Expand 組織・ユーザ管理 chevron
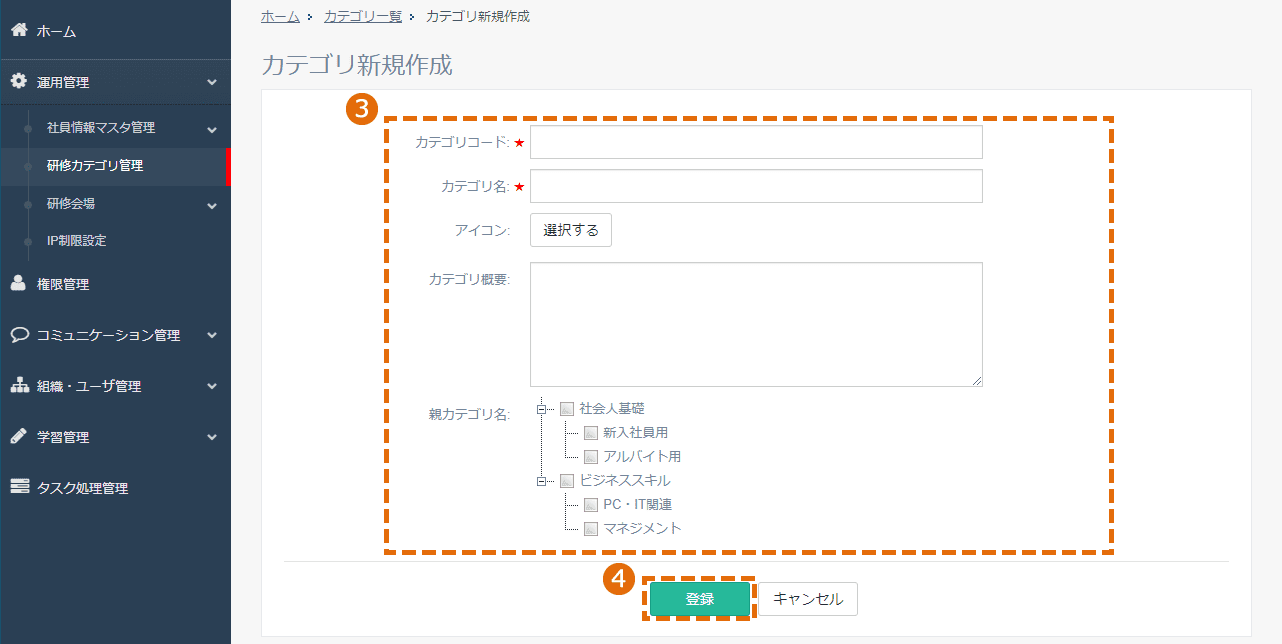This screenshot has width=1282, height=644. point(212,386)
